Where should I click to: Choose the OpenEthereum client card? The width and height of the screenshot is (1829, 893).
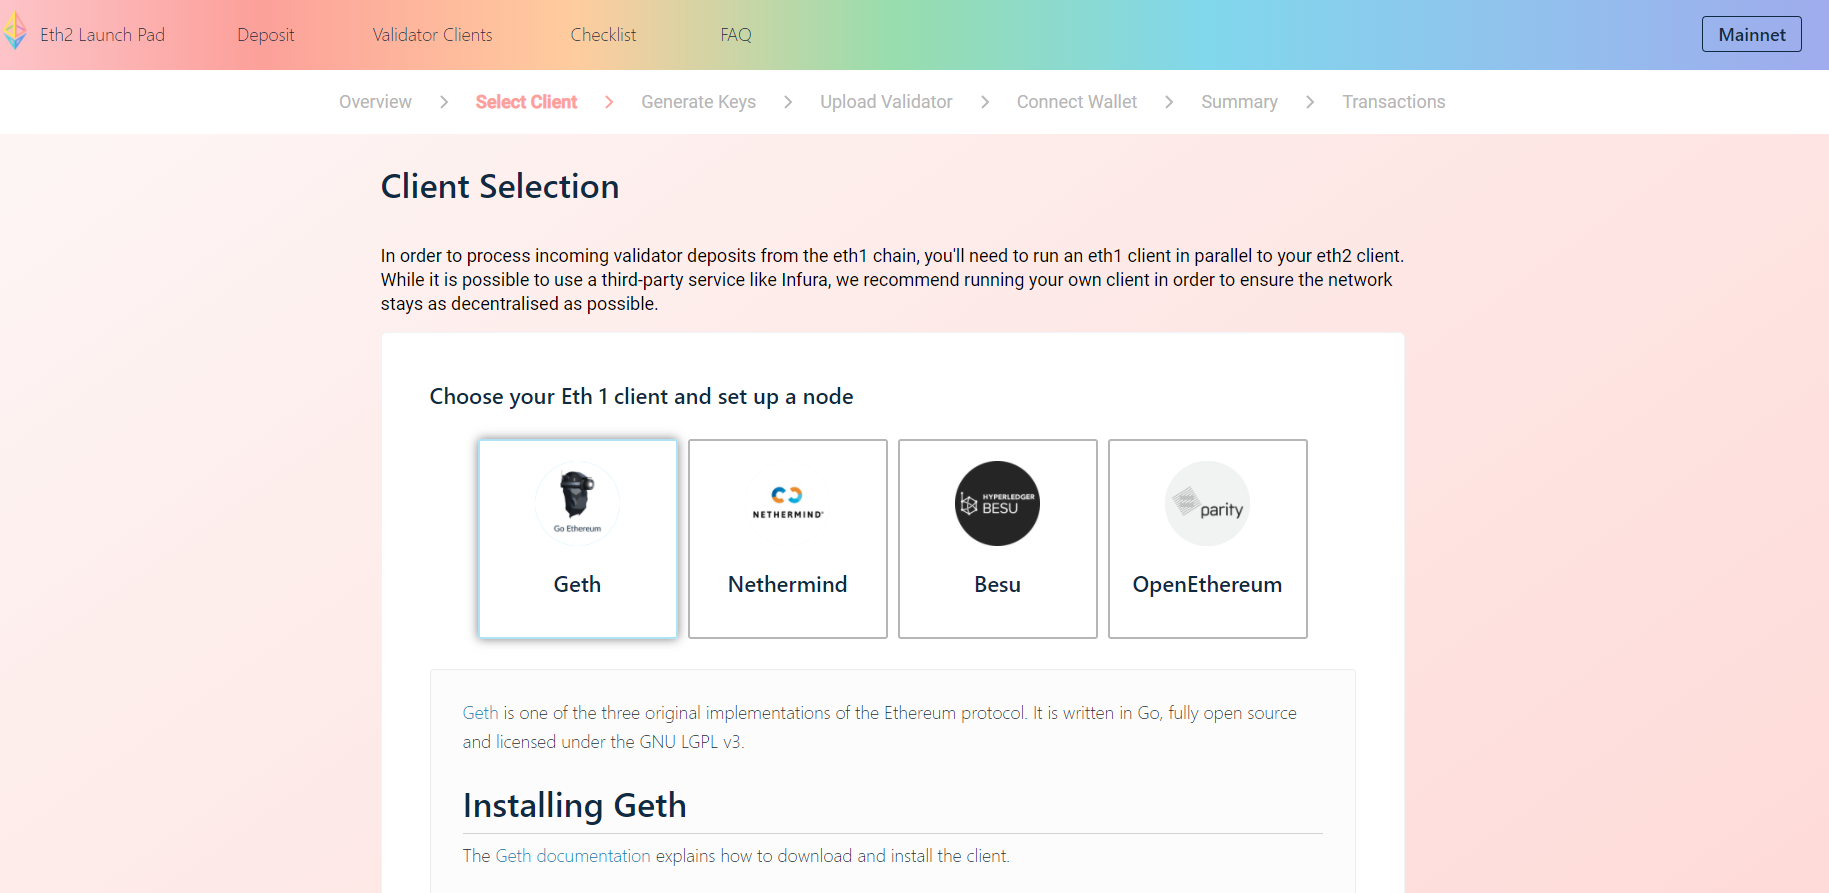tap(1208, 539)
